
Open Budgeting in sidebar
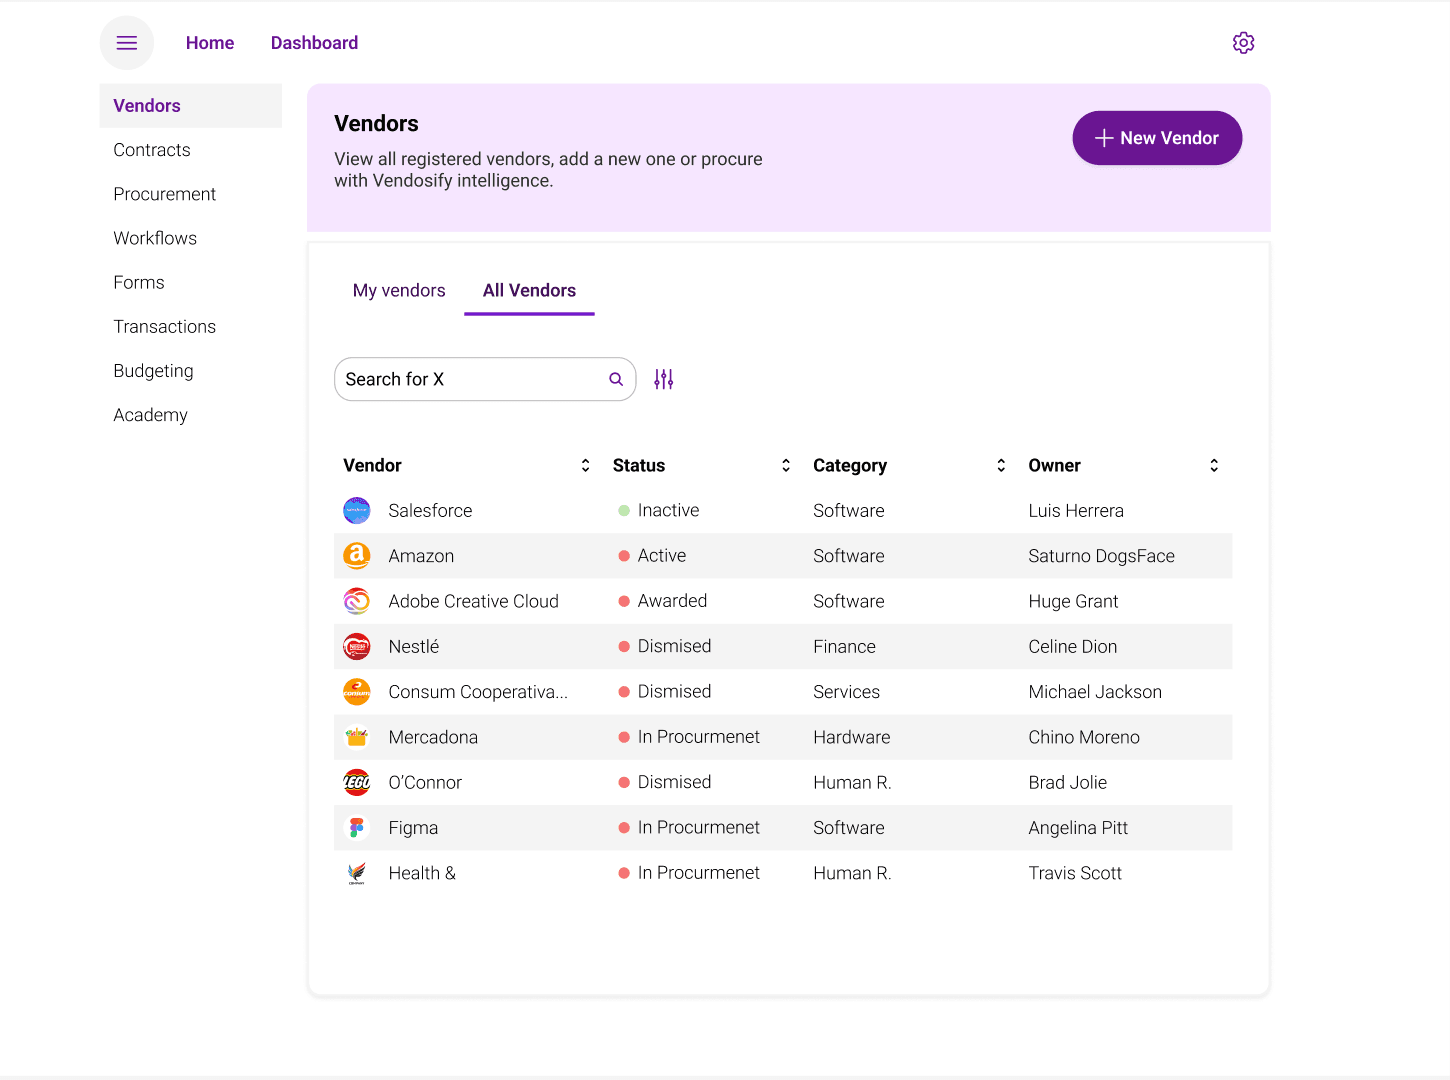[x=154, y=371]
